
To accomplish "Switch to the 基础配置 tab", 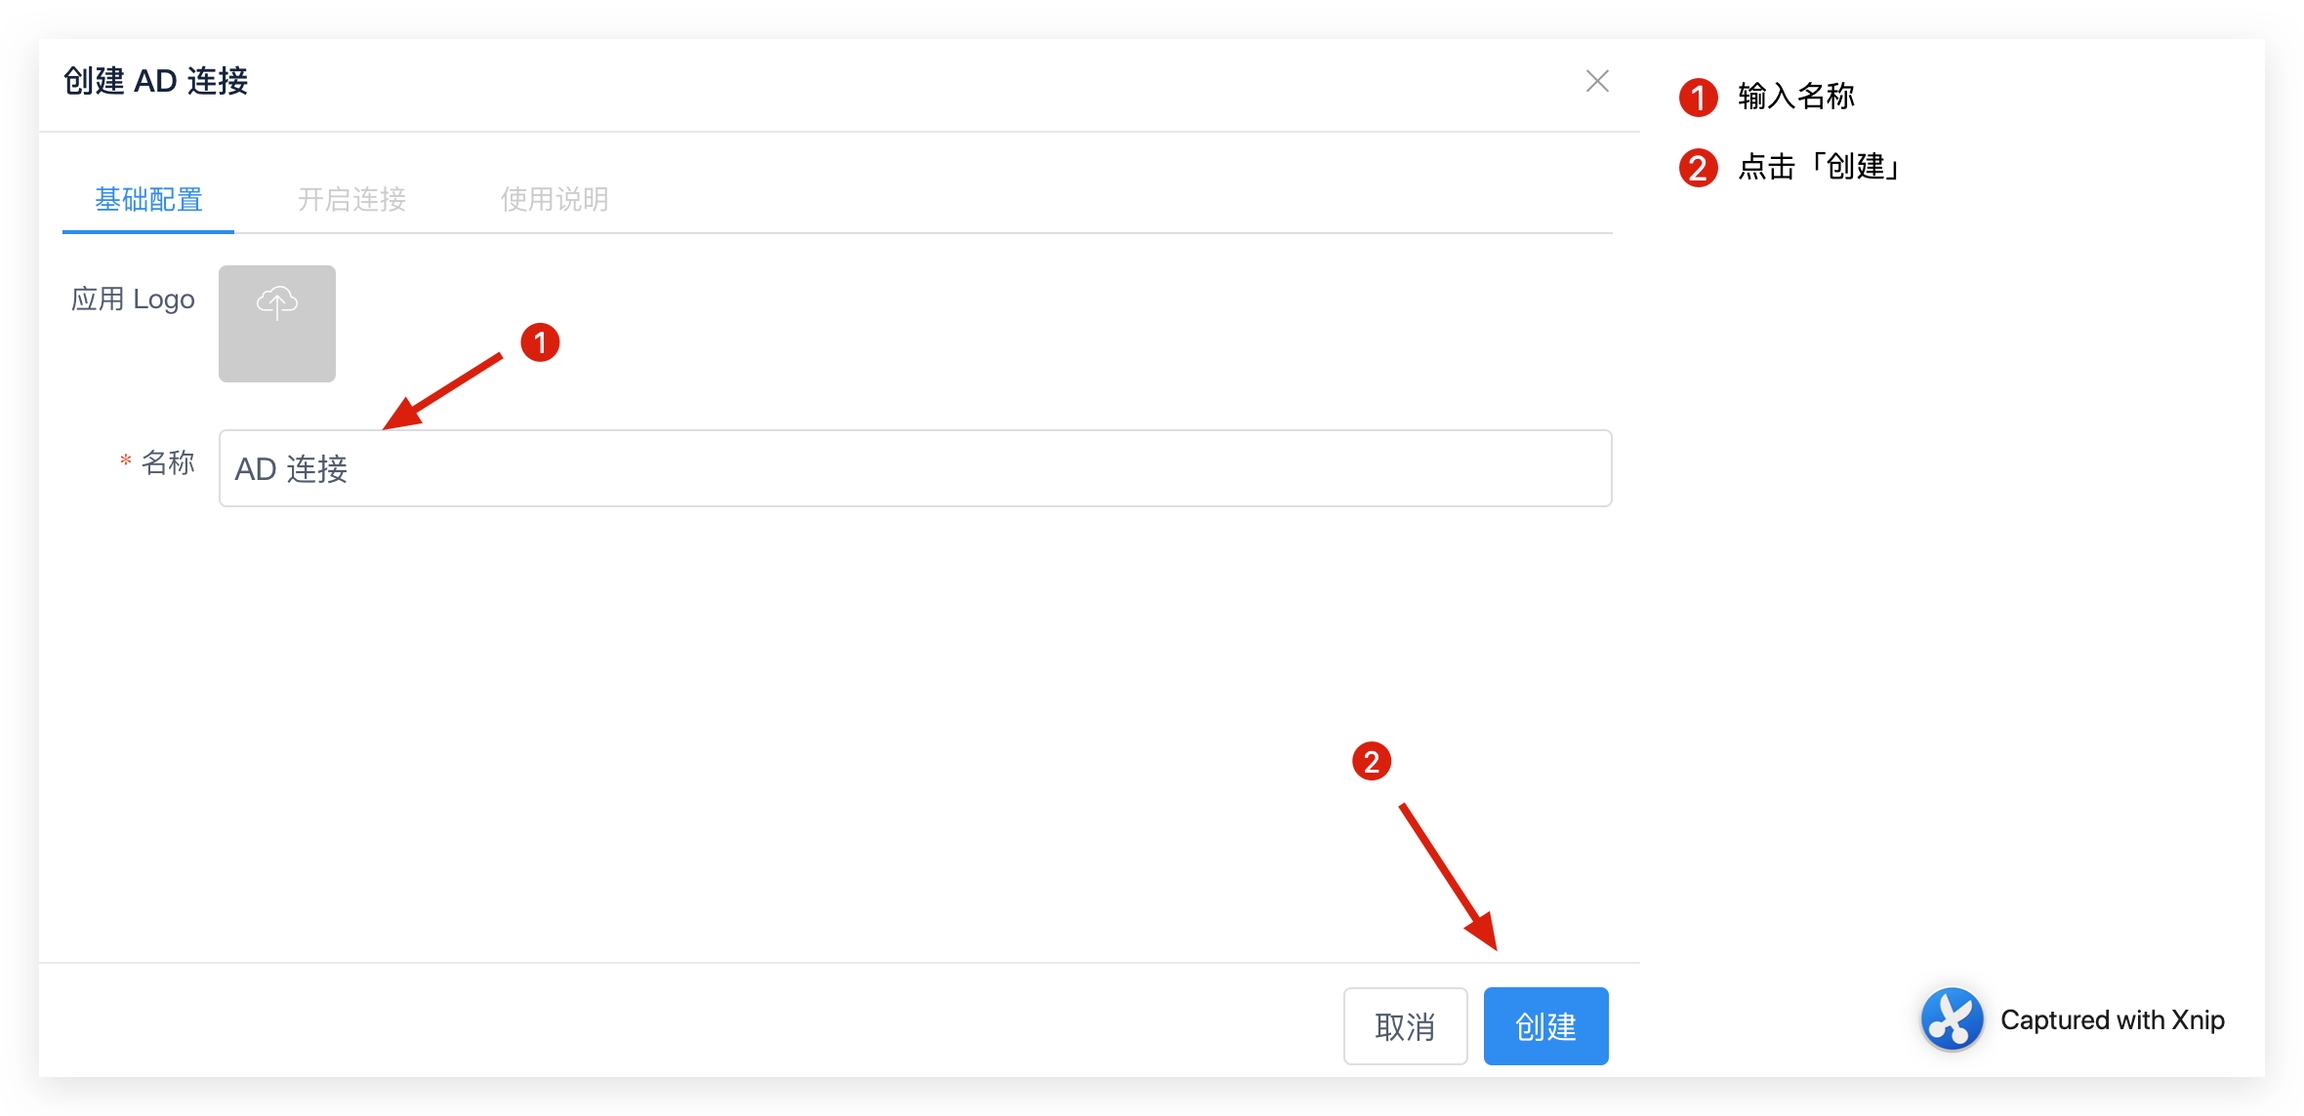I will click(x=148, y=199).
